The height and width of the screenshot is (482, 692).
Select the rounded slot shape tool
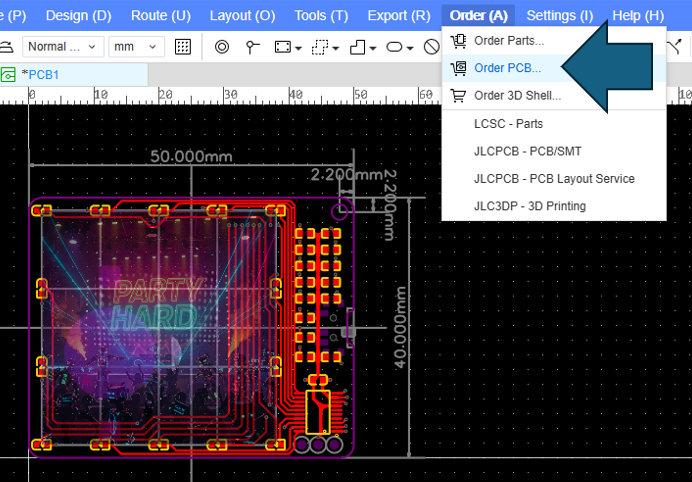point(394,47)
